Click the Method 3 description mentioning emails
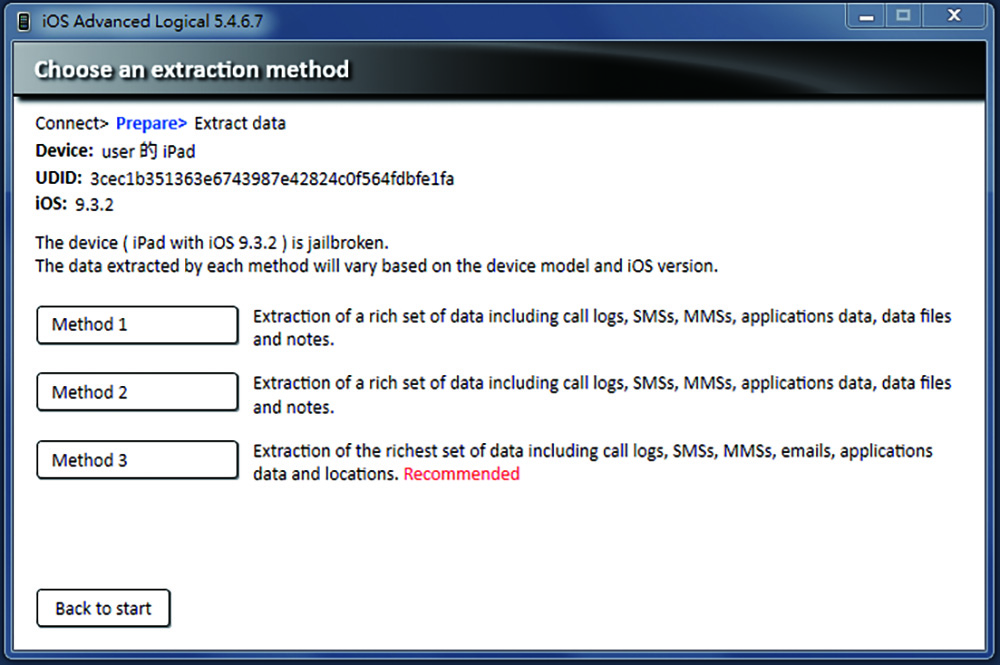Viewport: 1000px width, 665px height. coord(592,462)
